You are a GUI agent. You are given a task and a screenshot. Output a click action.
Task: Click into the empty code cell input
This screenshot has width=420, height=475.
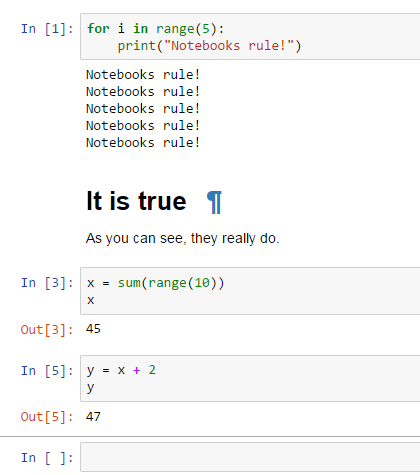click(250, 457)
